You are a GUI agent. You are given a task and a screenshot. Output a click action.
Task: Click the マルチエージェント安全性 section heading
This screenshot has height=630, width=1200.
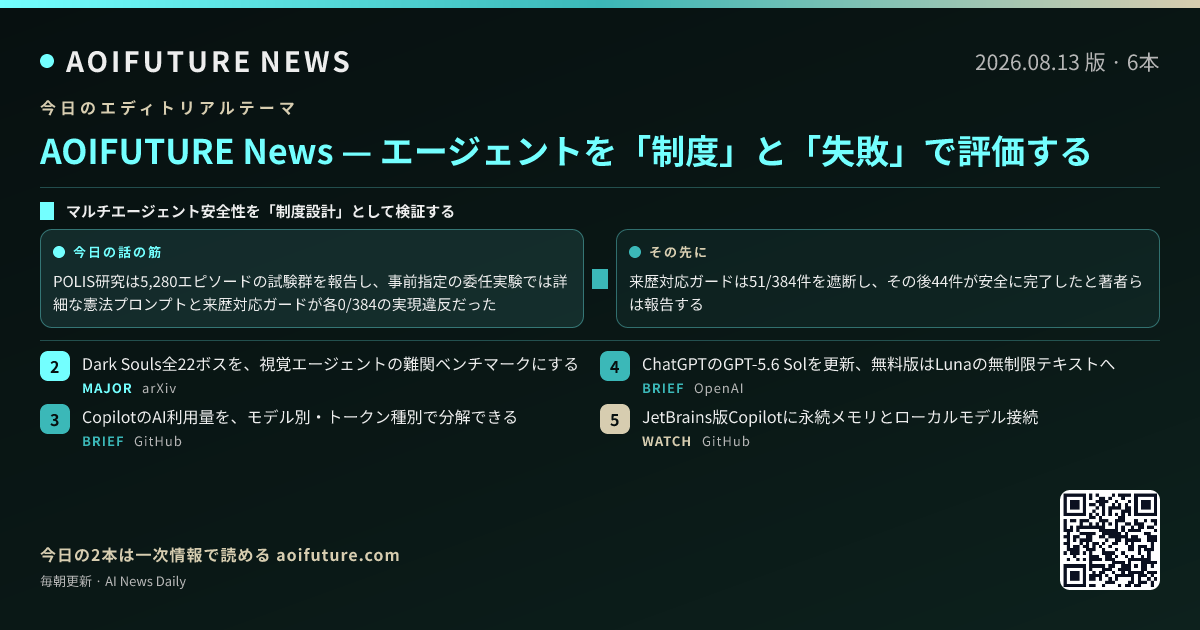pyautogui.click(x=260, y=211)
